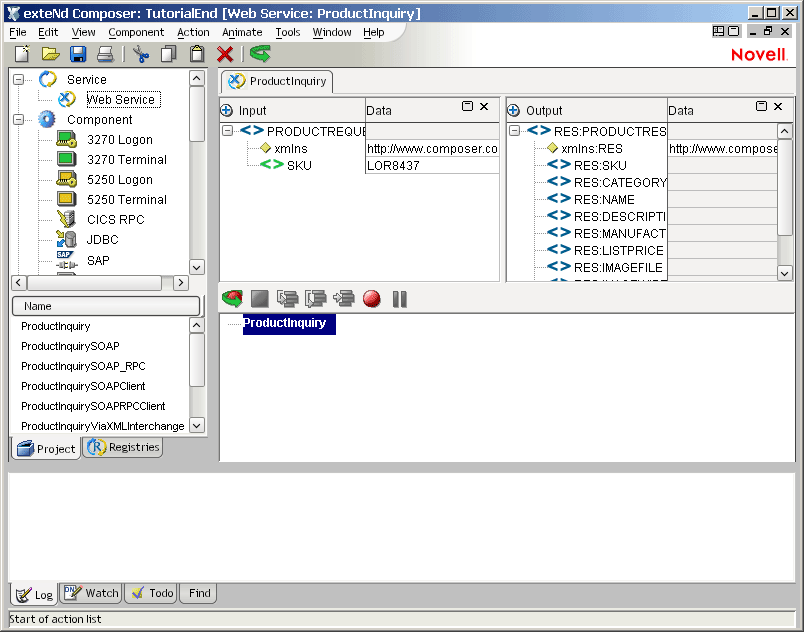Select the highlighted ProductInquiry action
The height and width of the screenshot is (632, 804).
pos(289,324)
